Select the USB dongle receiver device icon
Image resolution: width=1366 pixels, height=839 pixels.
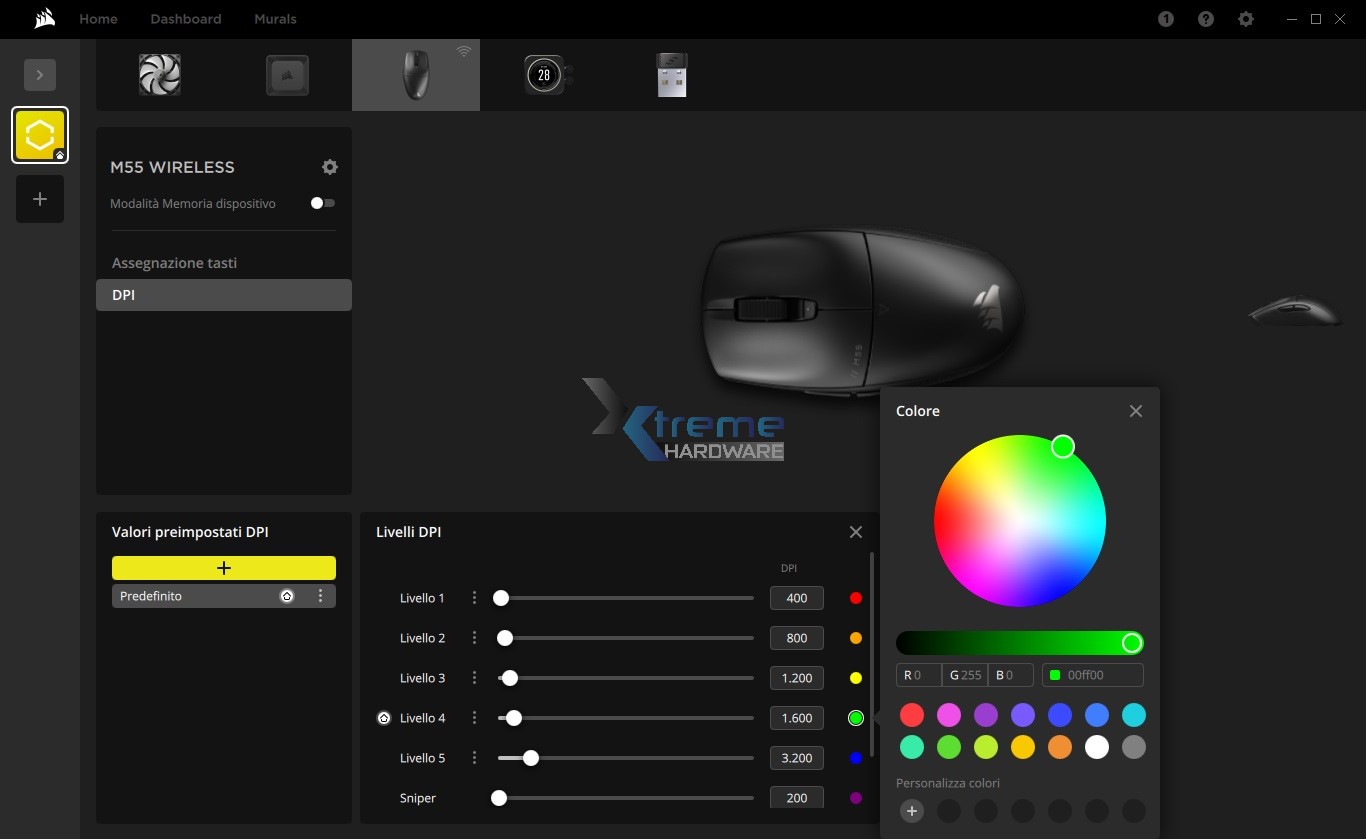pos(671,75)
